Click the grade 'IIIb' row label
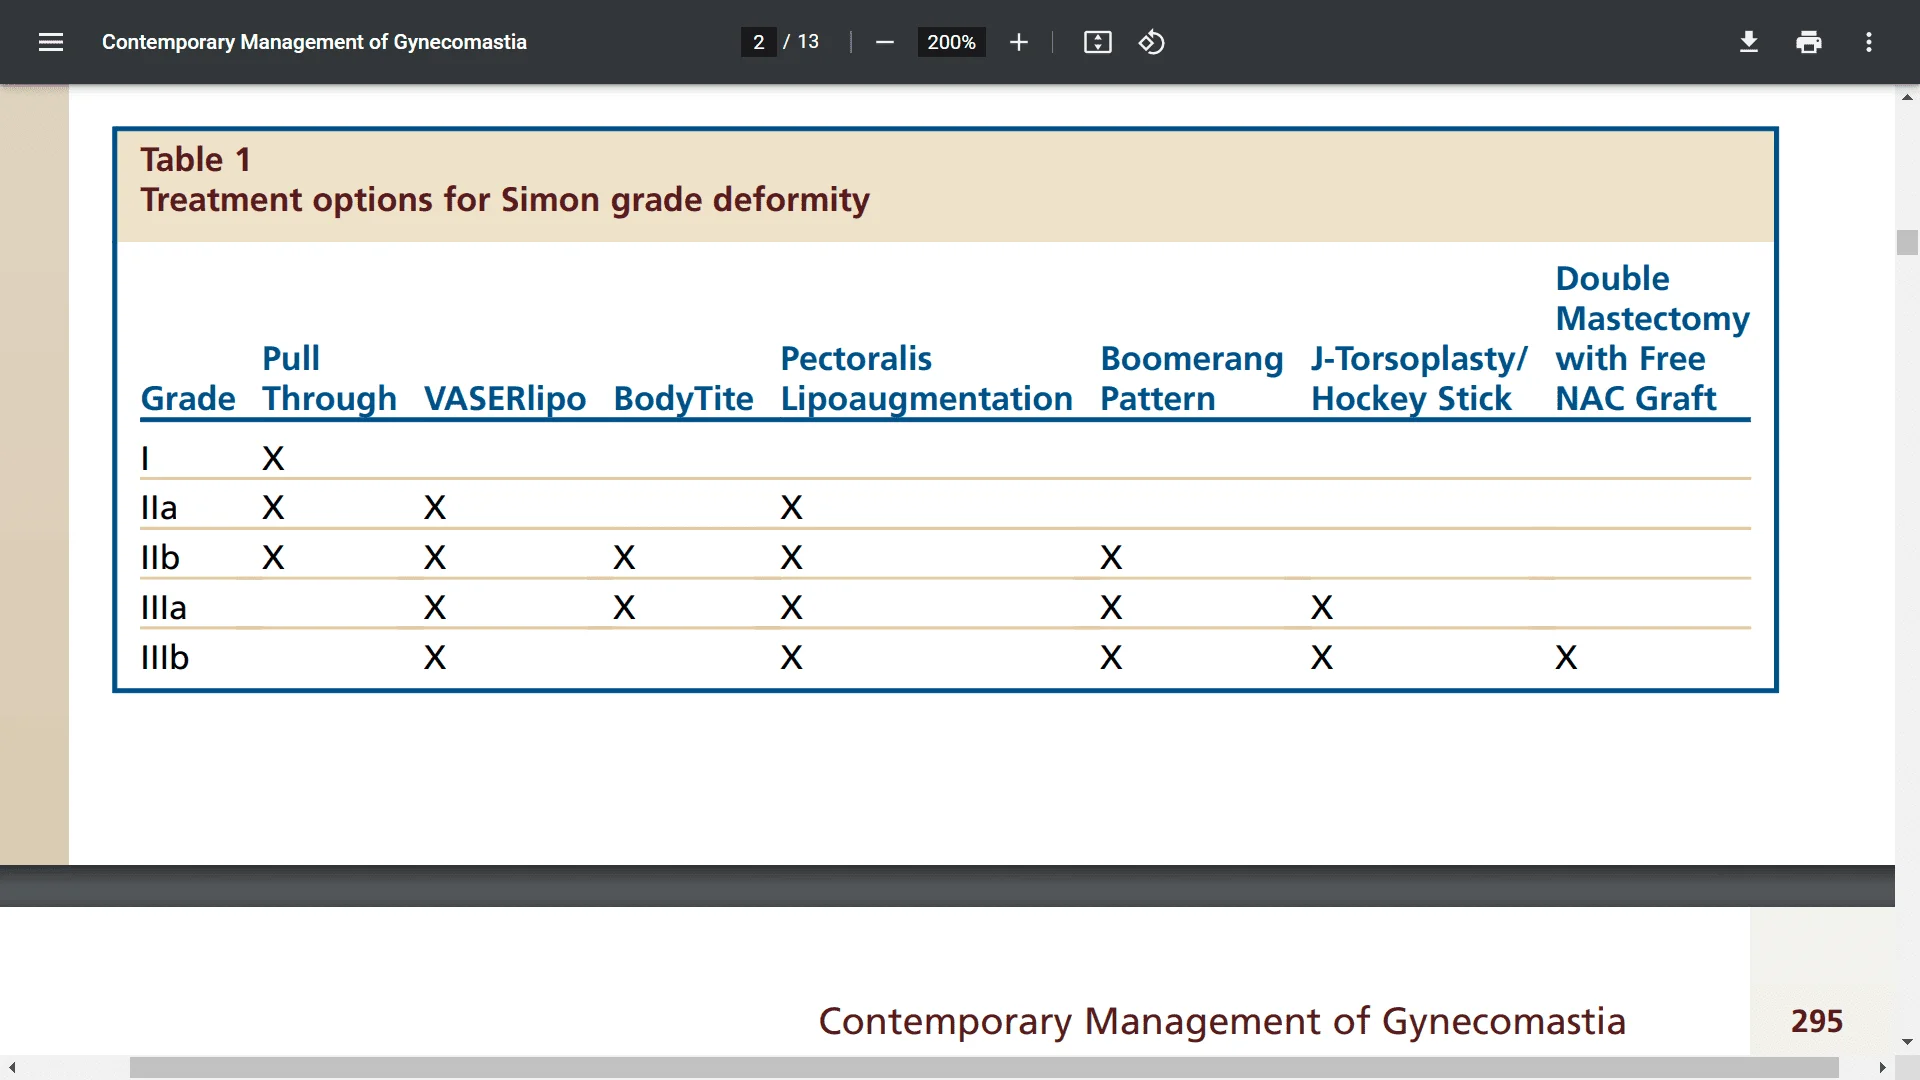The image size is (1920, 1080). pyautogui.click(x=165, y=658)
